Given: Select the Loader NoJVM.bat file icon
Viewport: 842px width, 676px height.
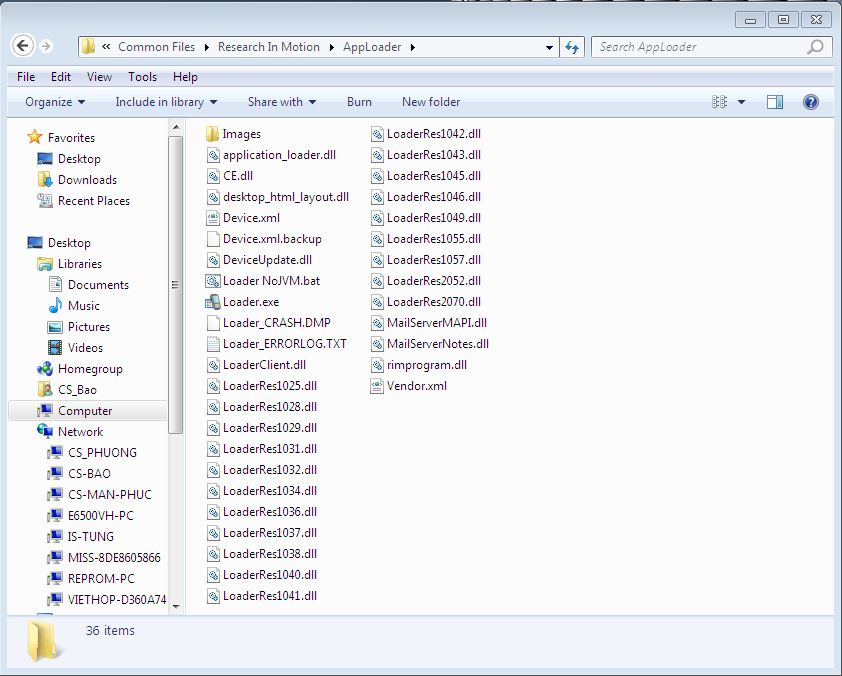Looking at the screenshot, I should point(213,281).
